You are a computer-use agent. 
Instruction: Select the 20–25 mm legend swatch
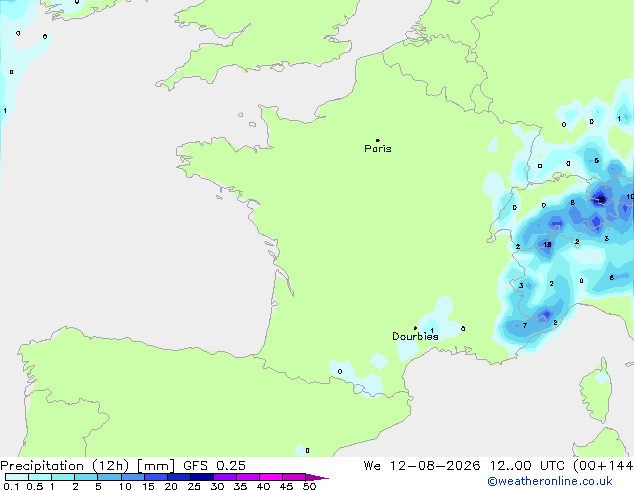pyautogui.click(x=179, y=477)
